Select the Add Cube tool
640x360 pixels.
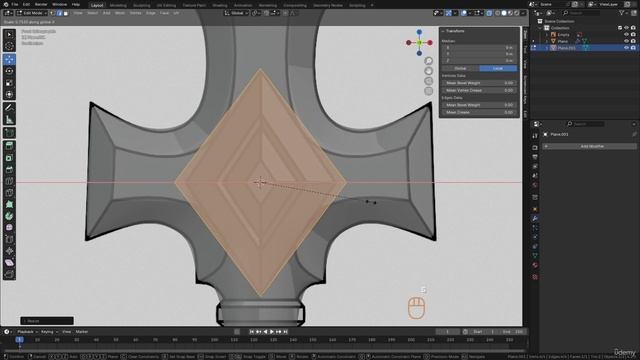tap(9, 133)
